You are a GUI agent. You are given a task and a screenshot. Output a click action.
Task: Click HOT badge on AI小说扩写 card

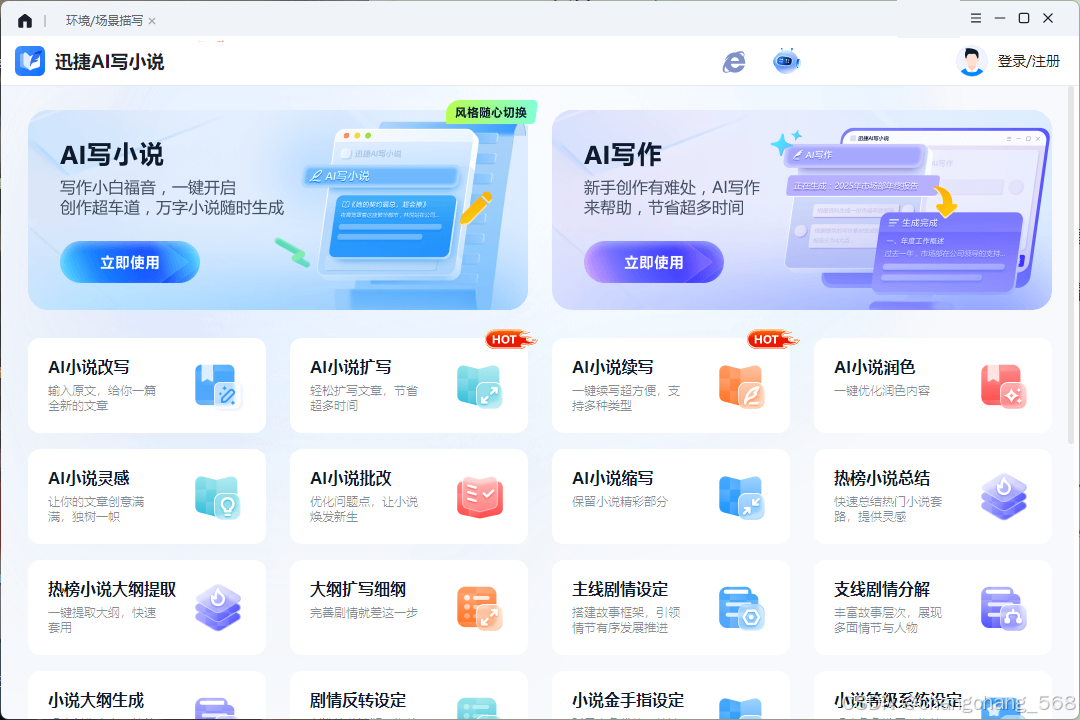coord(510,339)
